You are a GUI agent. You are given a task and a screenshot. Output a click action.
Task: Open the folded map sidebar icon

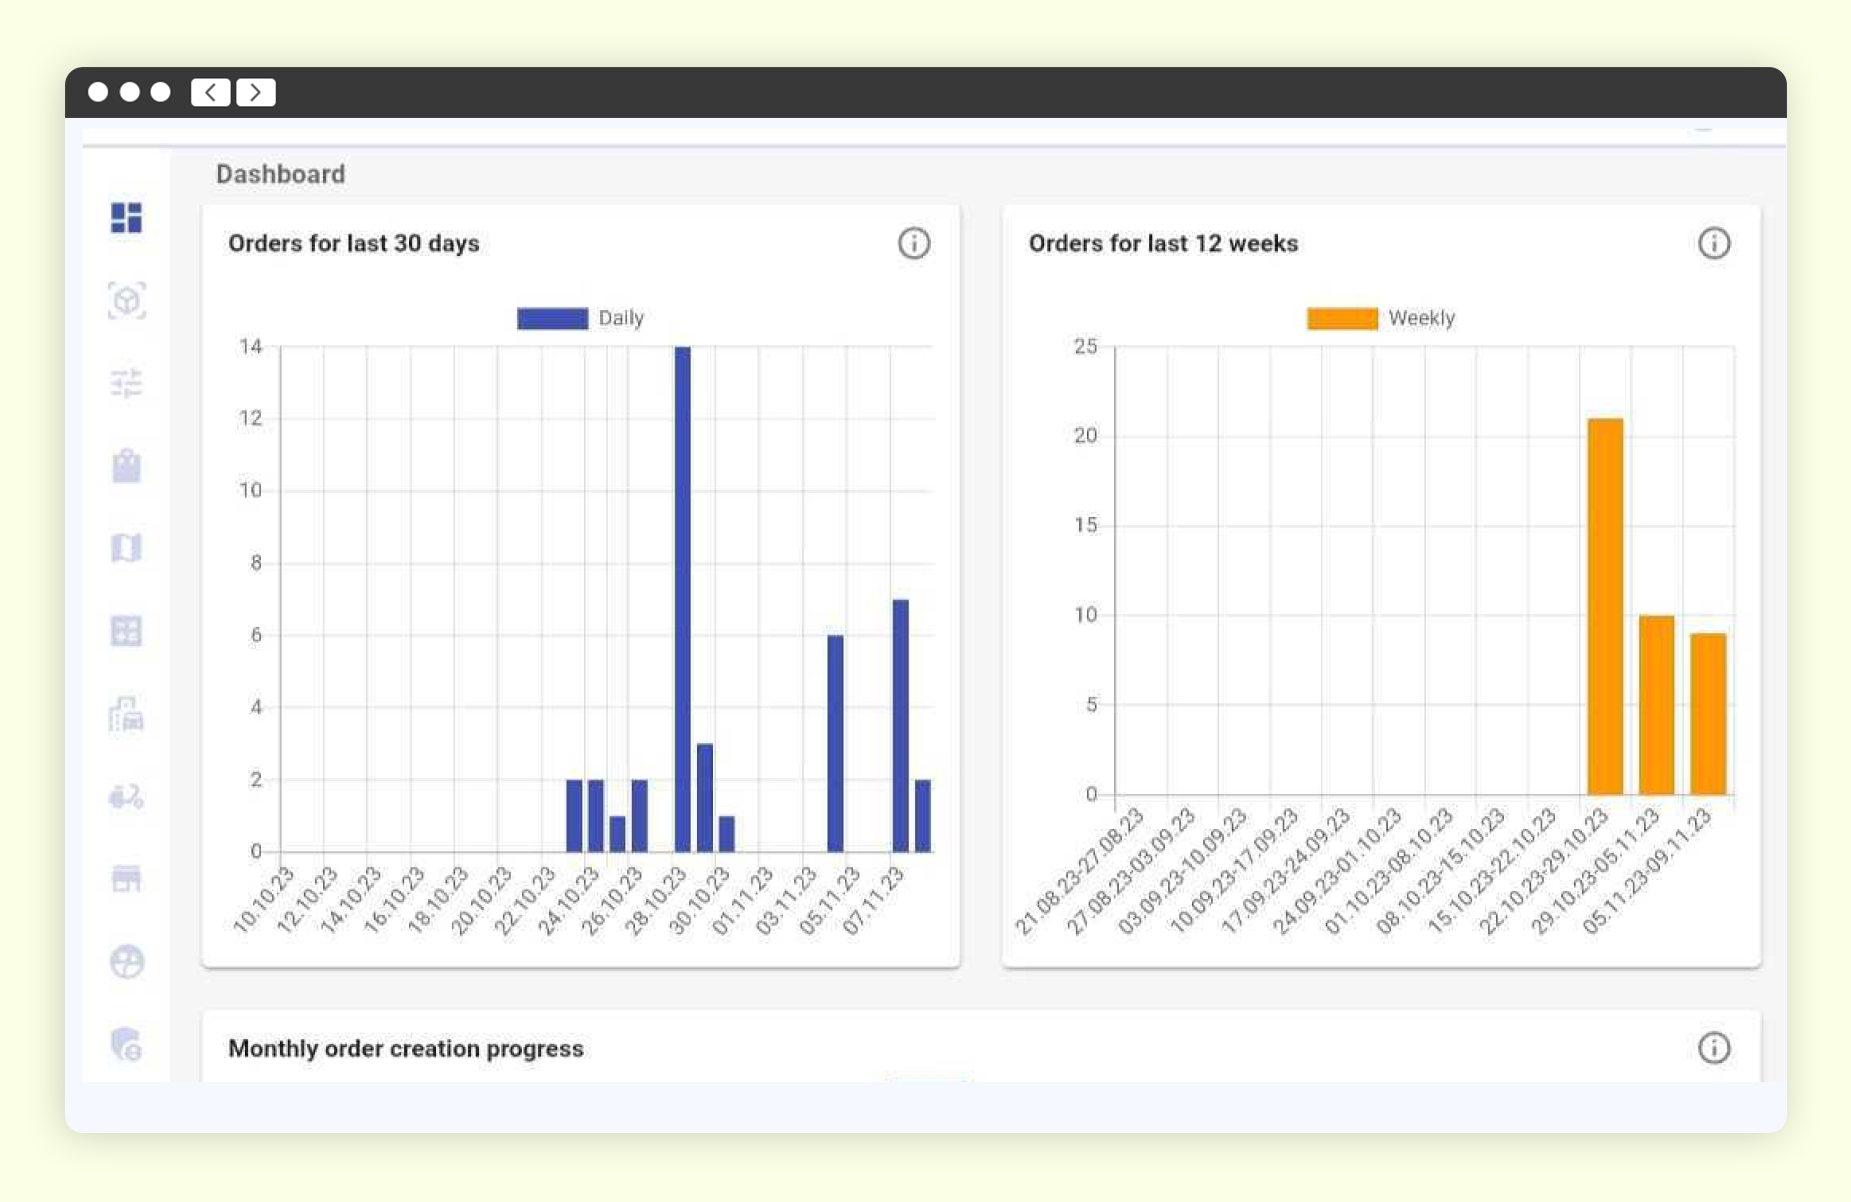click(x=126, y=548)
